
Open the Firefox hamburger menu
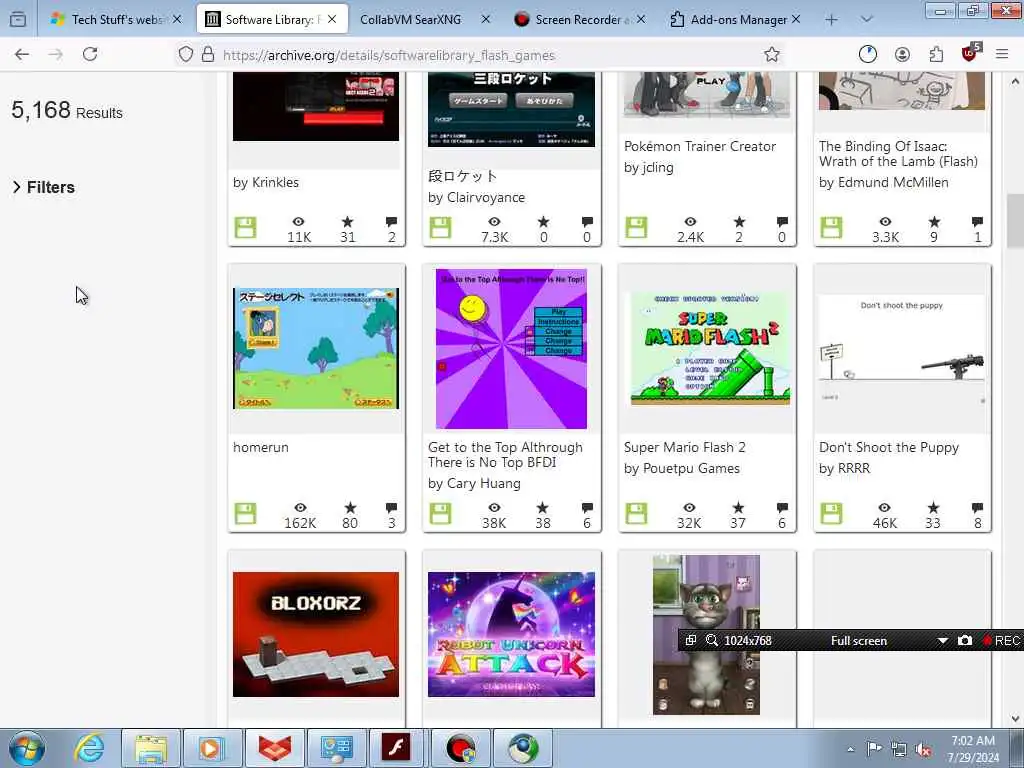(x=1002, y=55)
